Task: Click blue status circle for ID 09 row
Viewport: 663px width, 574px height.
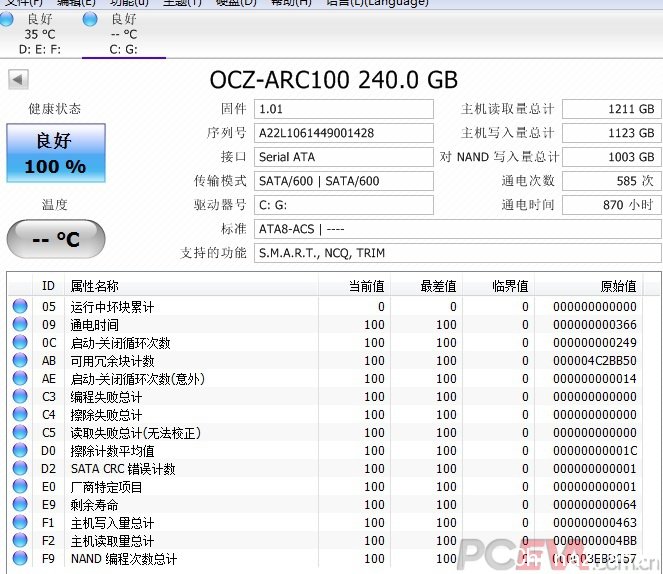Action: [x=20, y=324]
